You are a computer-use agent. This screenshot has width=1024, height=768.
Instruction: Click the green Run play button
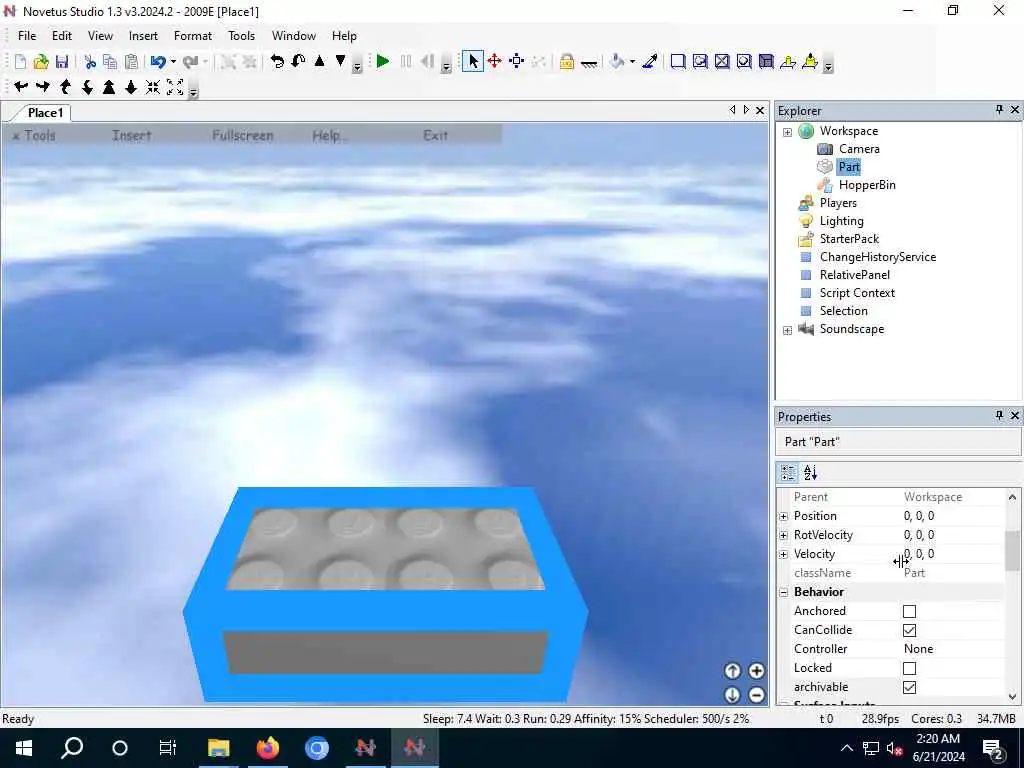pos(383,61)
